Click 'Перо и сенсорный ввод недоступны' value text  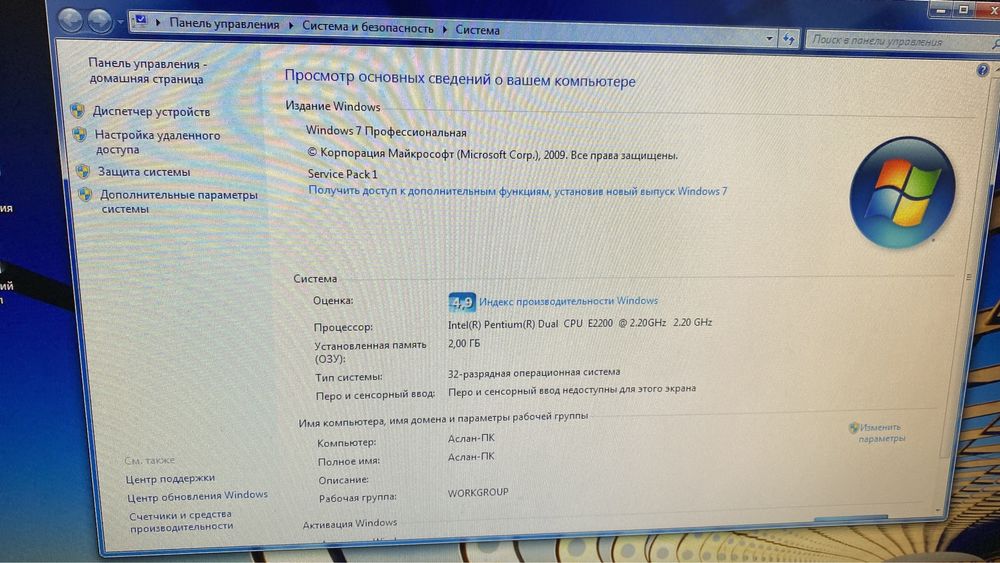[571, 390]
